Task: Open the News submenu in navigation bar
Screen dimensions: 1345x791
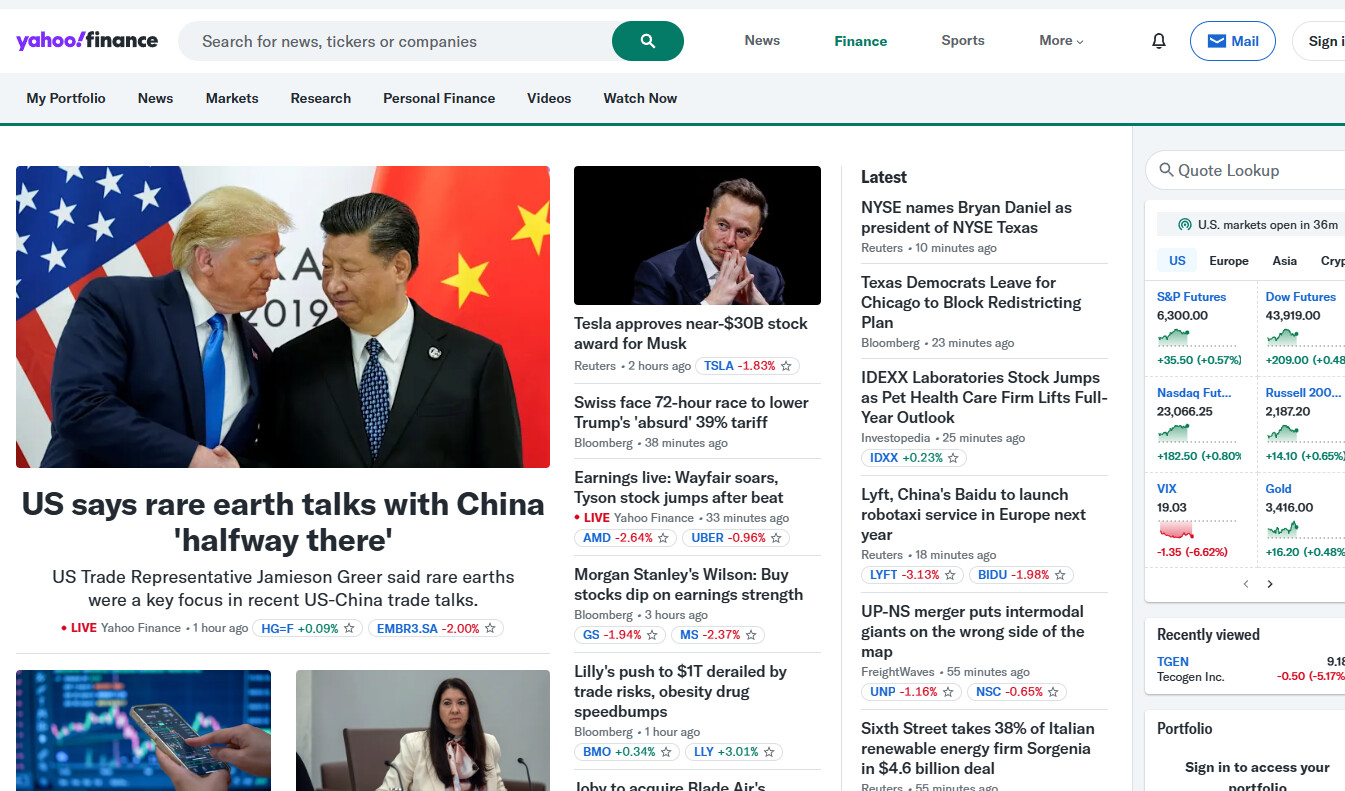Action: click(156, 98)
